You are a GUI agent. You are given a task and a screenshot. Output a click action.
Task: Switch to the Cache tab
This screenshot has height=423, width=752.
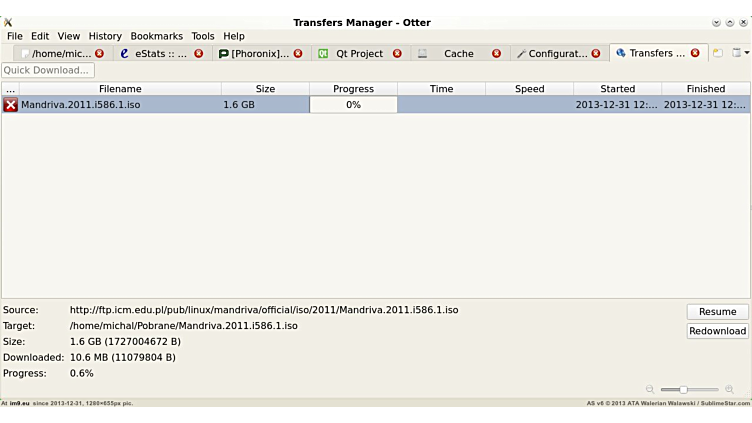coord(458,54)
